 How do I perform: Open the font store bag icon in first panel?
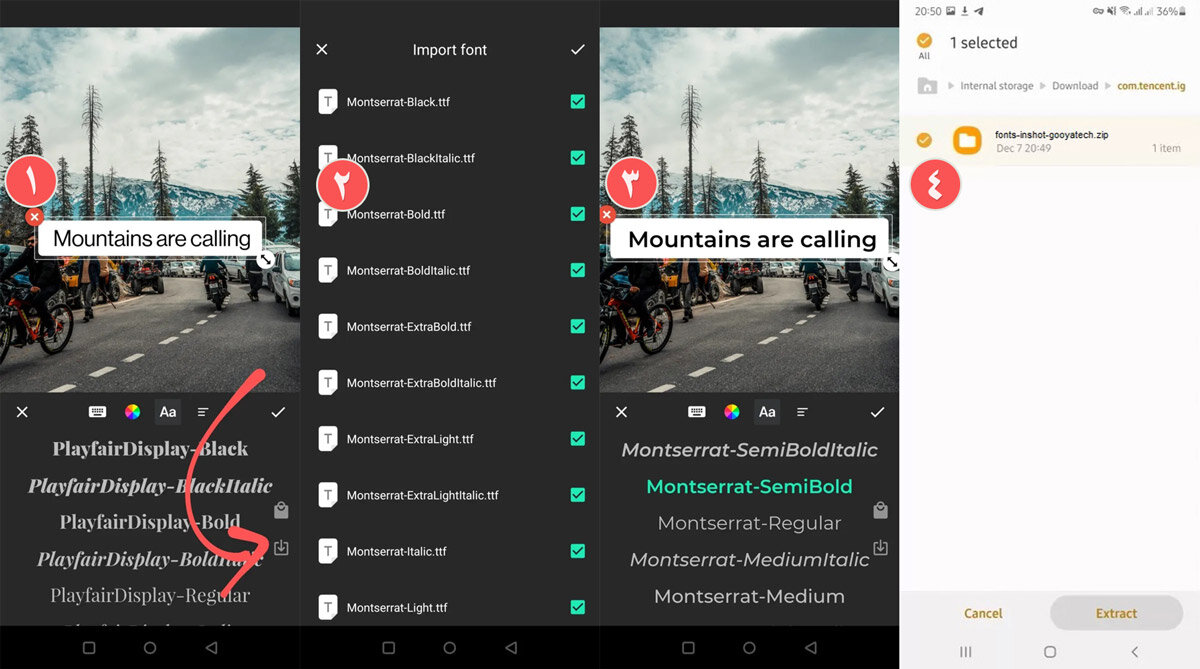tap(281, 511)
